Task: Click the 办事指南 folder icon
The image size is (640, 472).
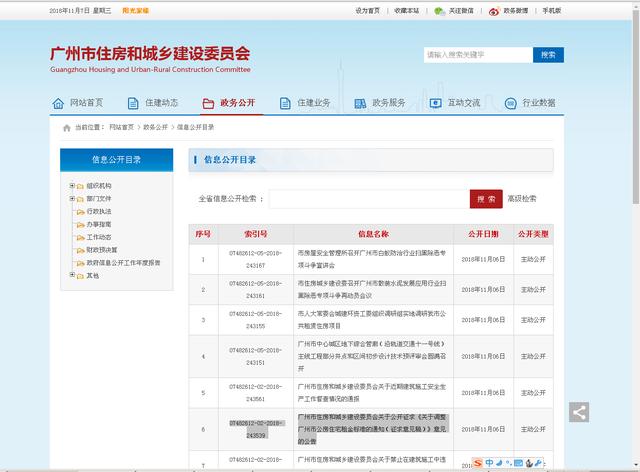Action: [80, 225]
